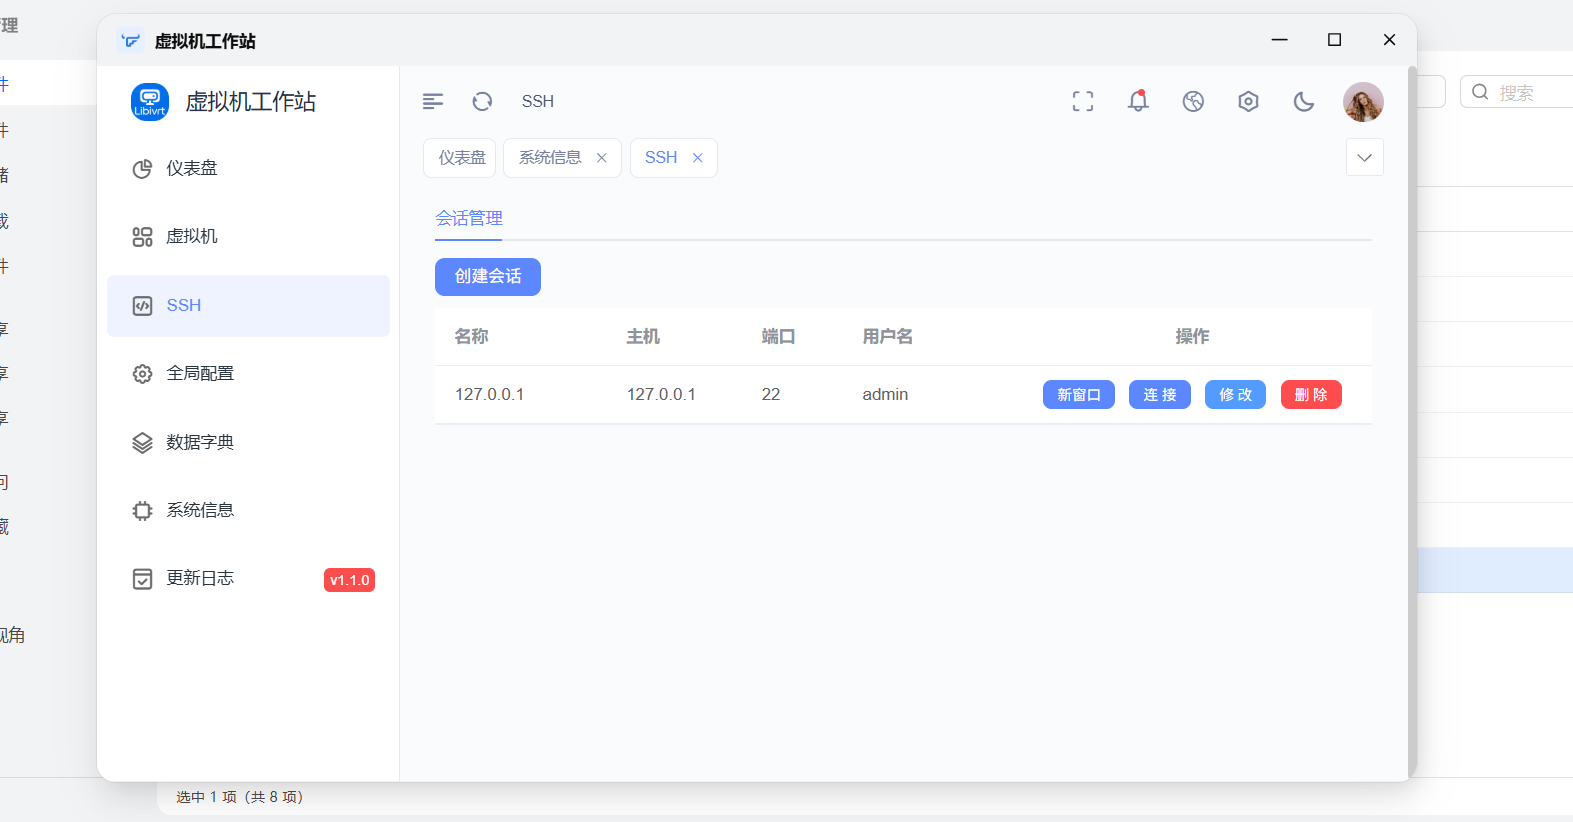The height and width of the screenshot is (822, 1573).
Task: Open 127.0.0.1 session in 新窗口
Action: pyautogui.click(x=1078, y=395)
